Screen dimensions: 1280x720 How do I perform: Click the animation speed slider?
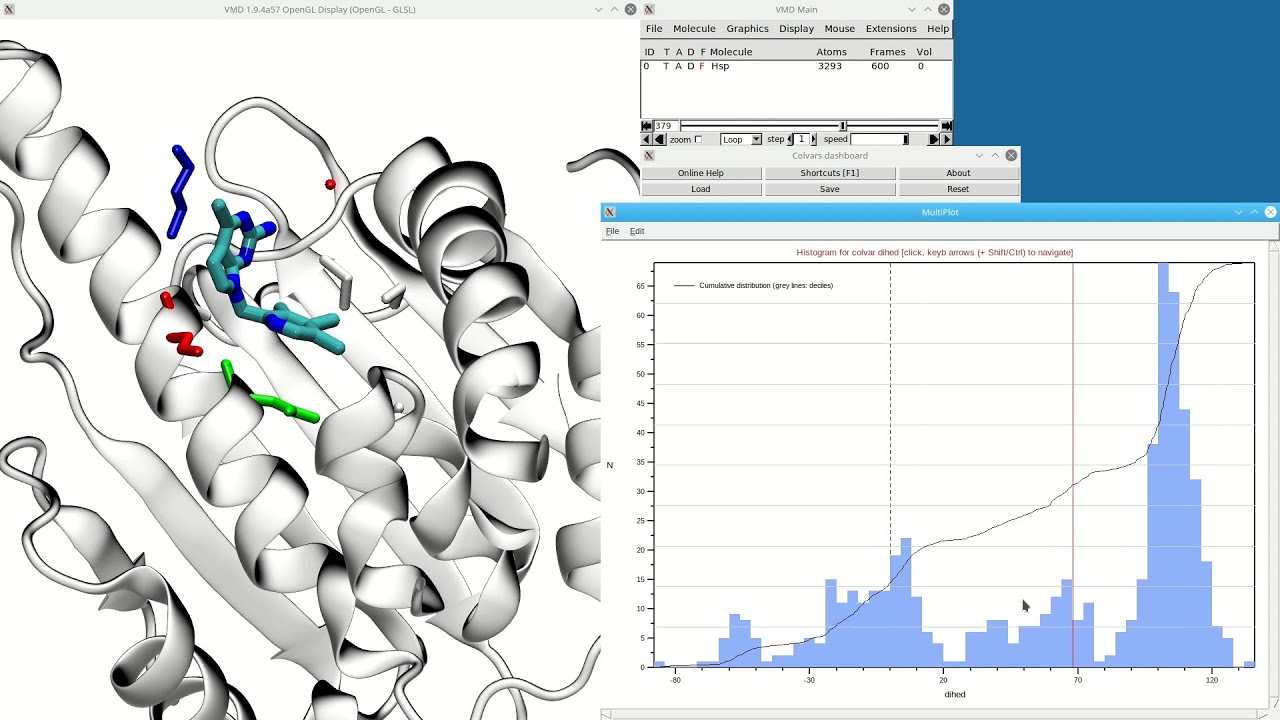click(880, 139)
